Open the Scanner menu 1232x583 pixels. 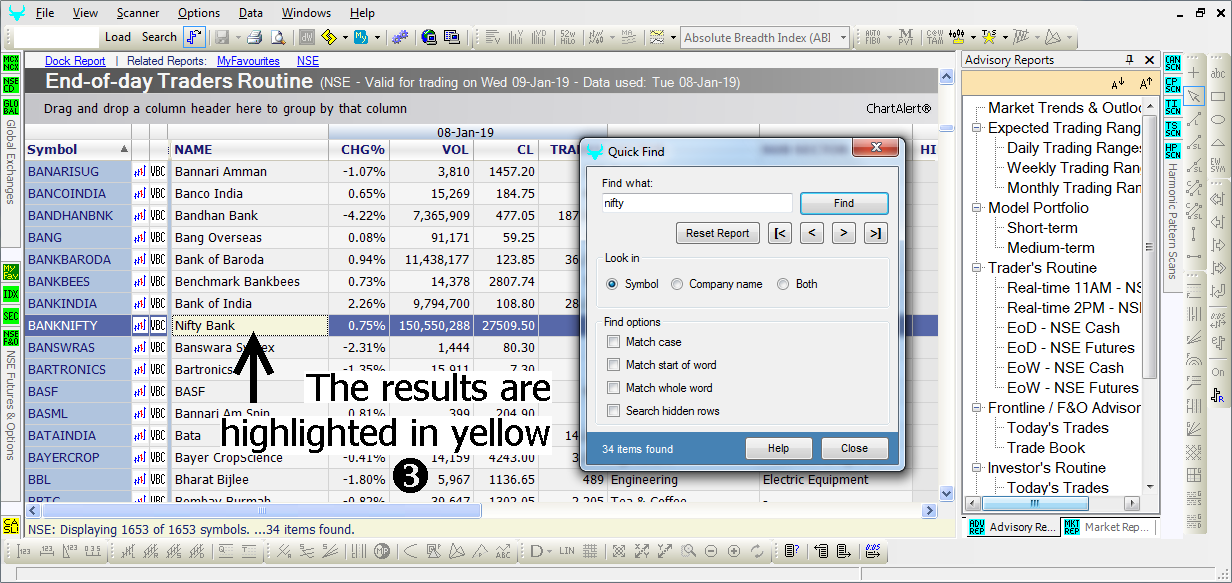click(x=138, y=13)
